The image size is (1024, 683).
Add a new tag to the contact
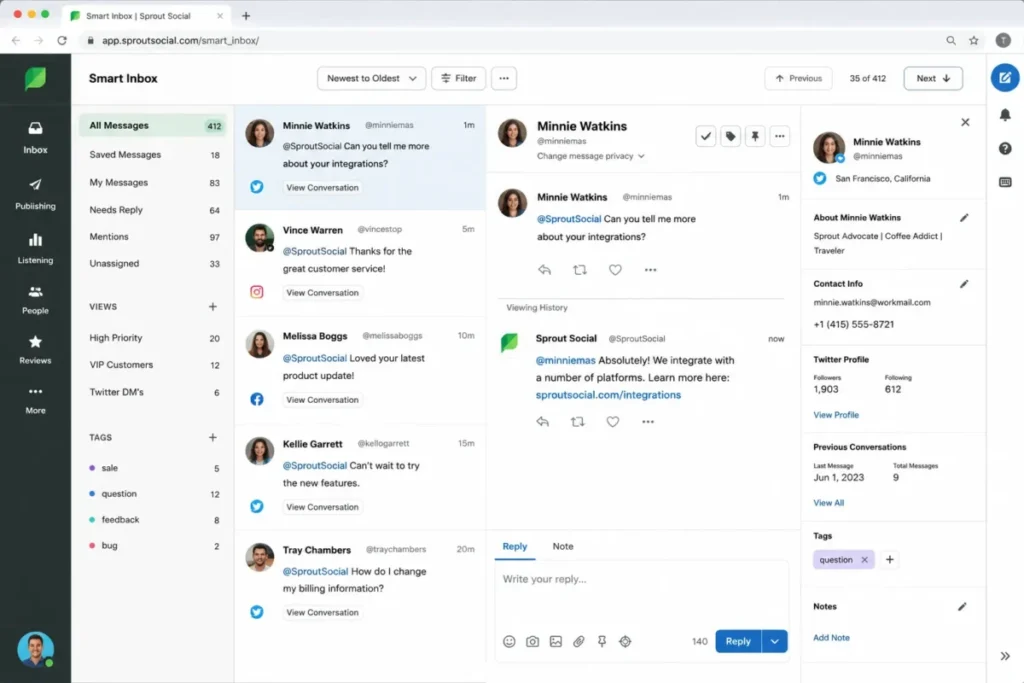[x=889, y=560]
